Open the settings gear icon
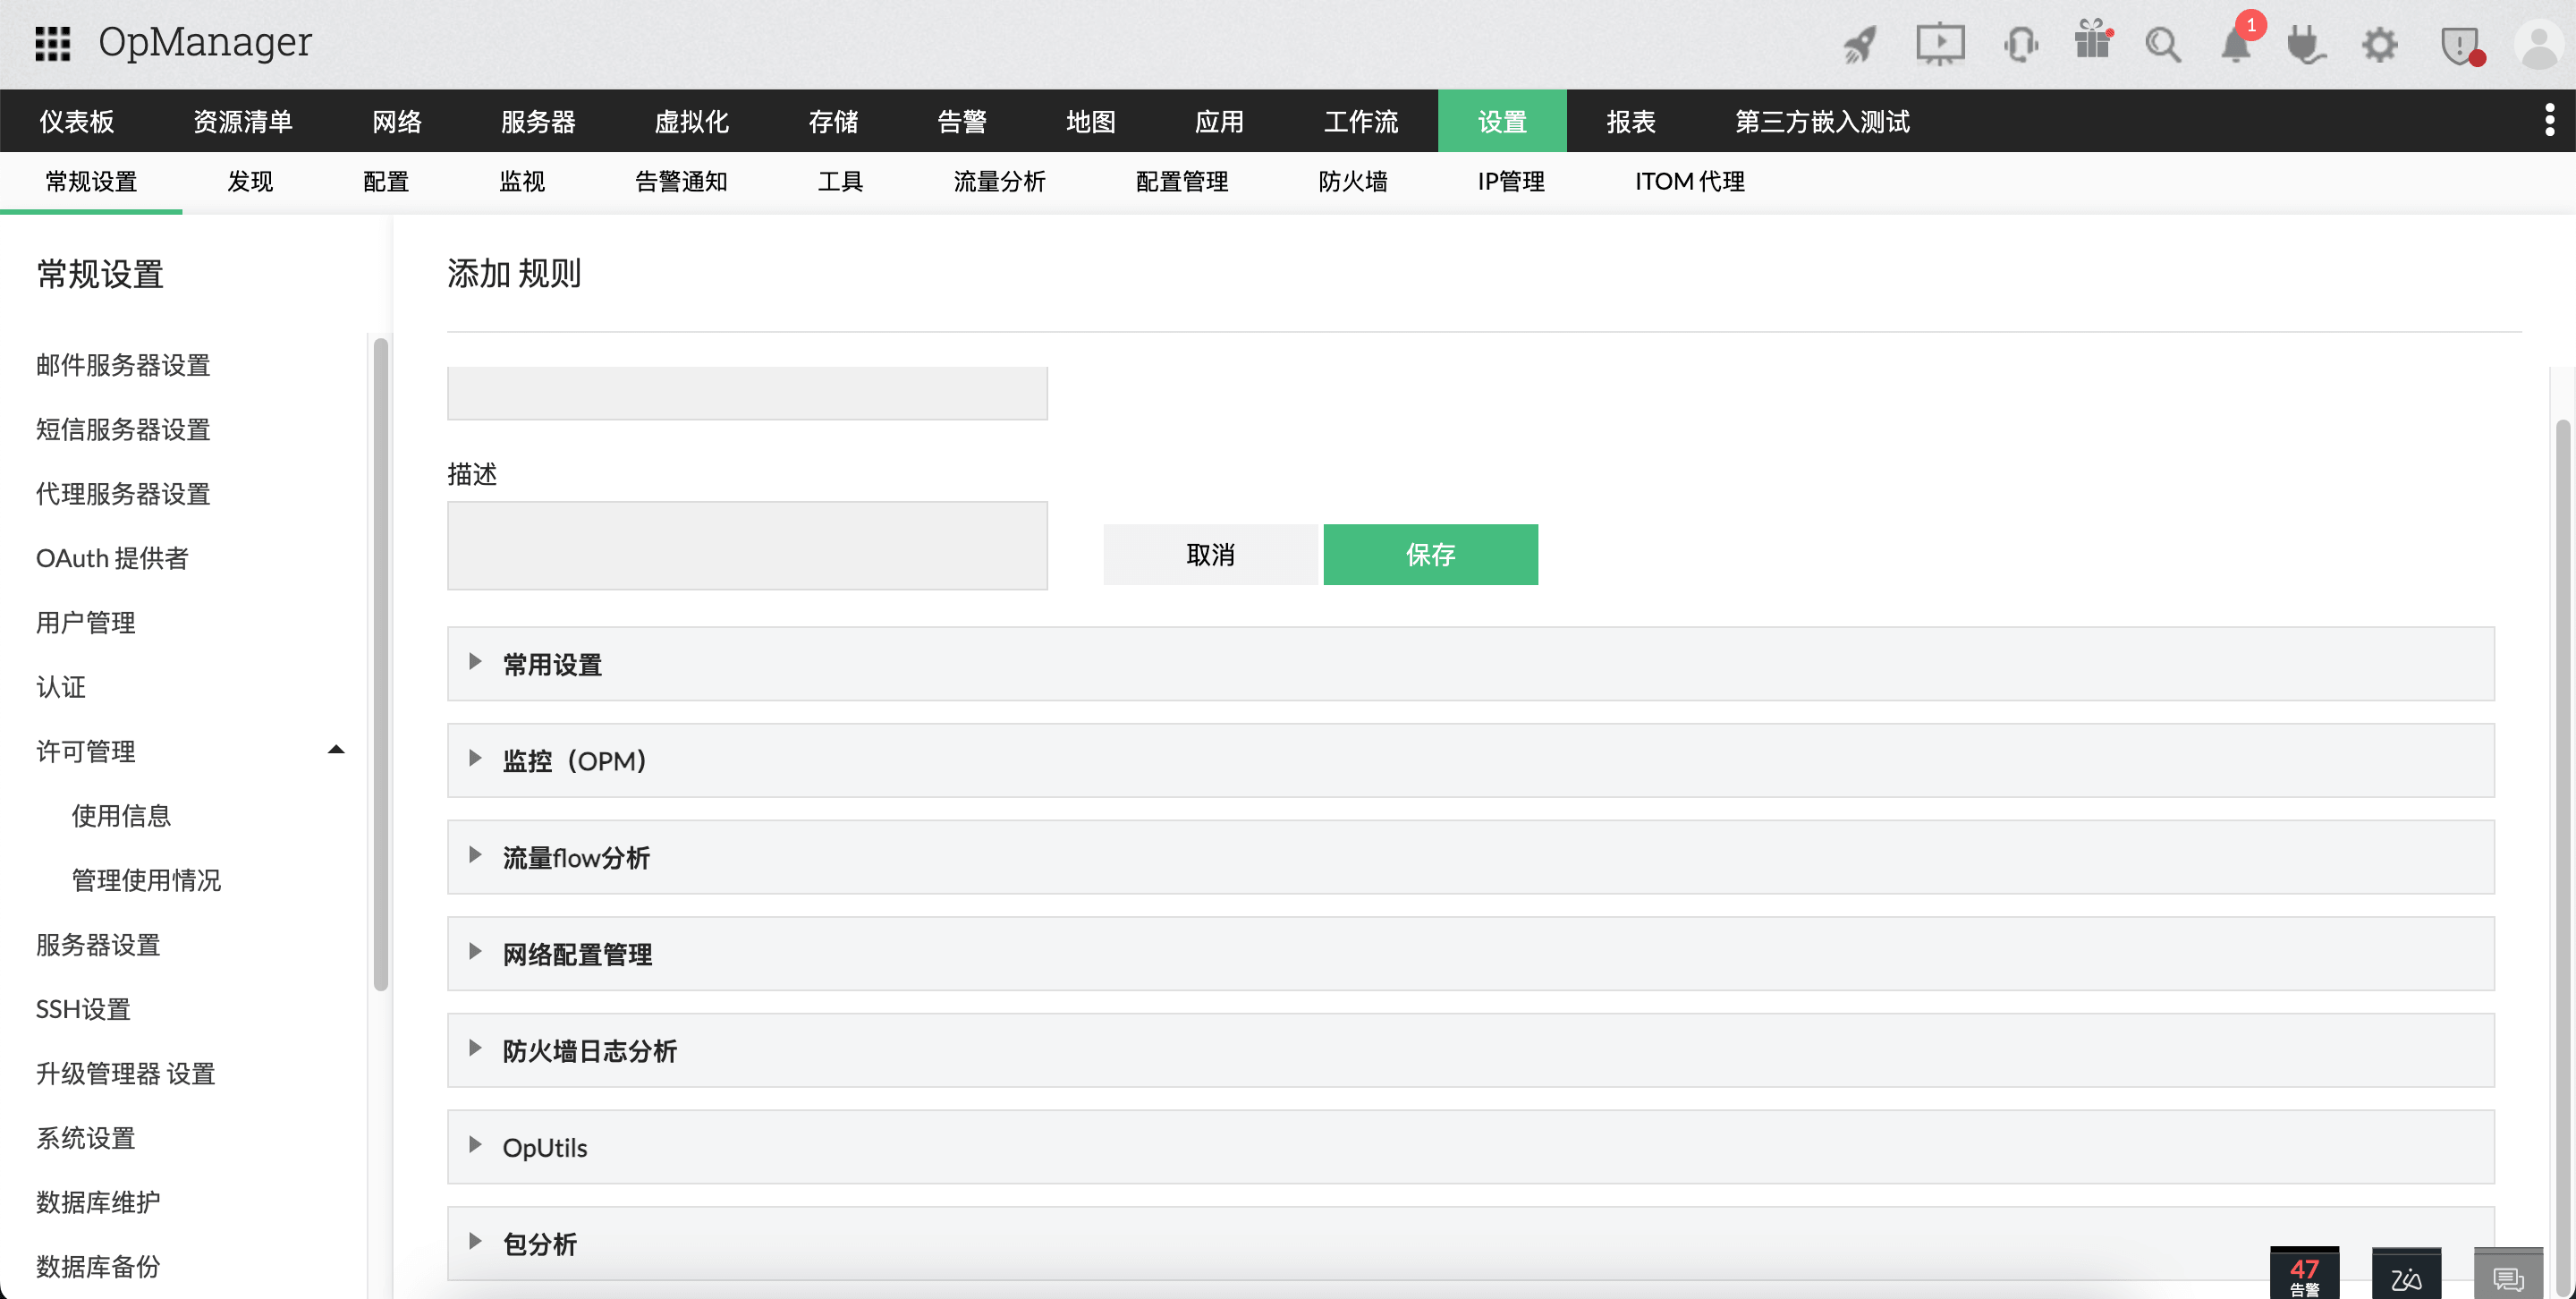Screen dimensions: 2576x1299 (x=2380, y=44)
